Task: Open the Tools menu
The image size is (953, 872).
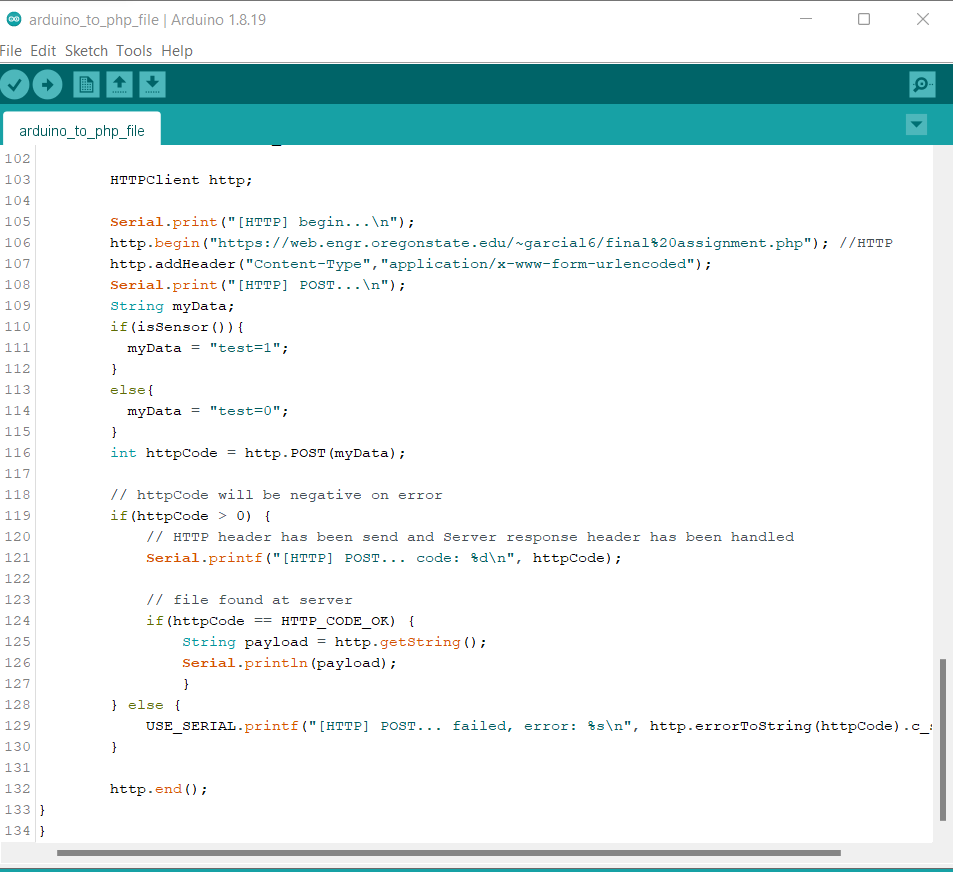Action: click(x=134, y=51)
